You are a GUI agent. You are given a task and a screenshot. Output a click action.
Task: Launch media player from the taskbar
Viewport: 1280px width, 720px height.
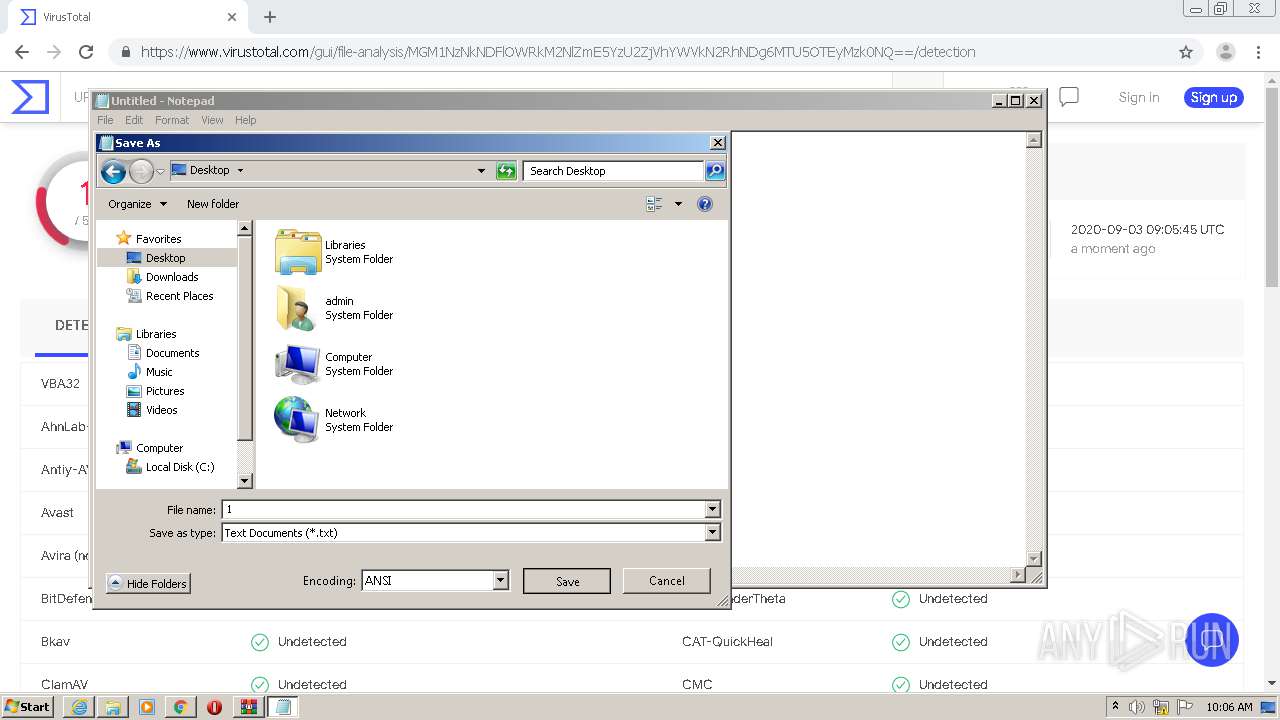click(147, 707)
